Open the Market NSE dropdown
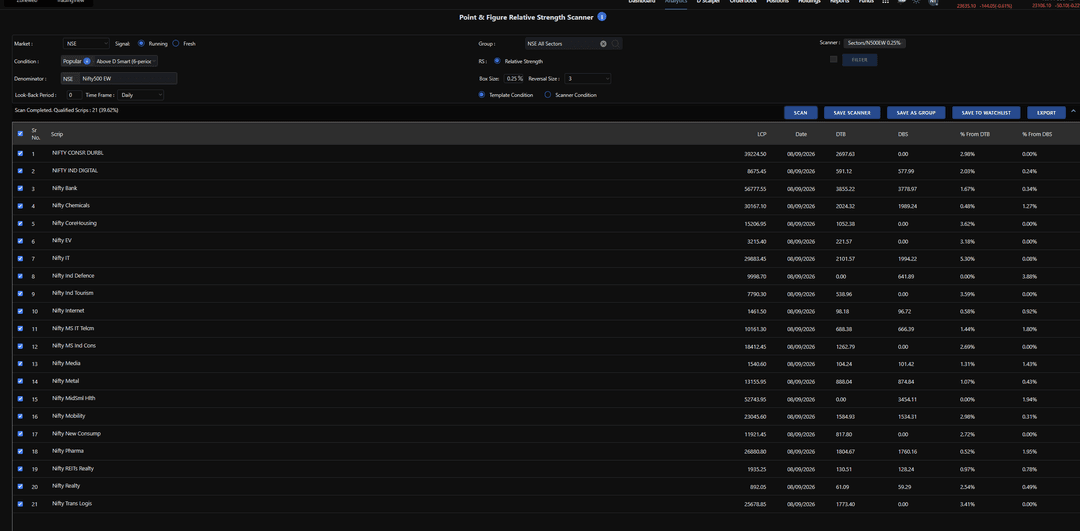The image size is (1080, 531). tap(85, 43)
